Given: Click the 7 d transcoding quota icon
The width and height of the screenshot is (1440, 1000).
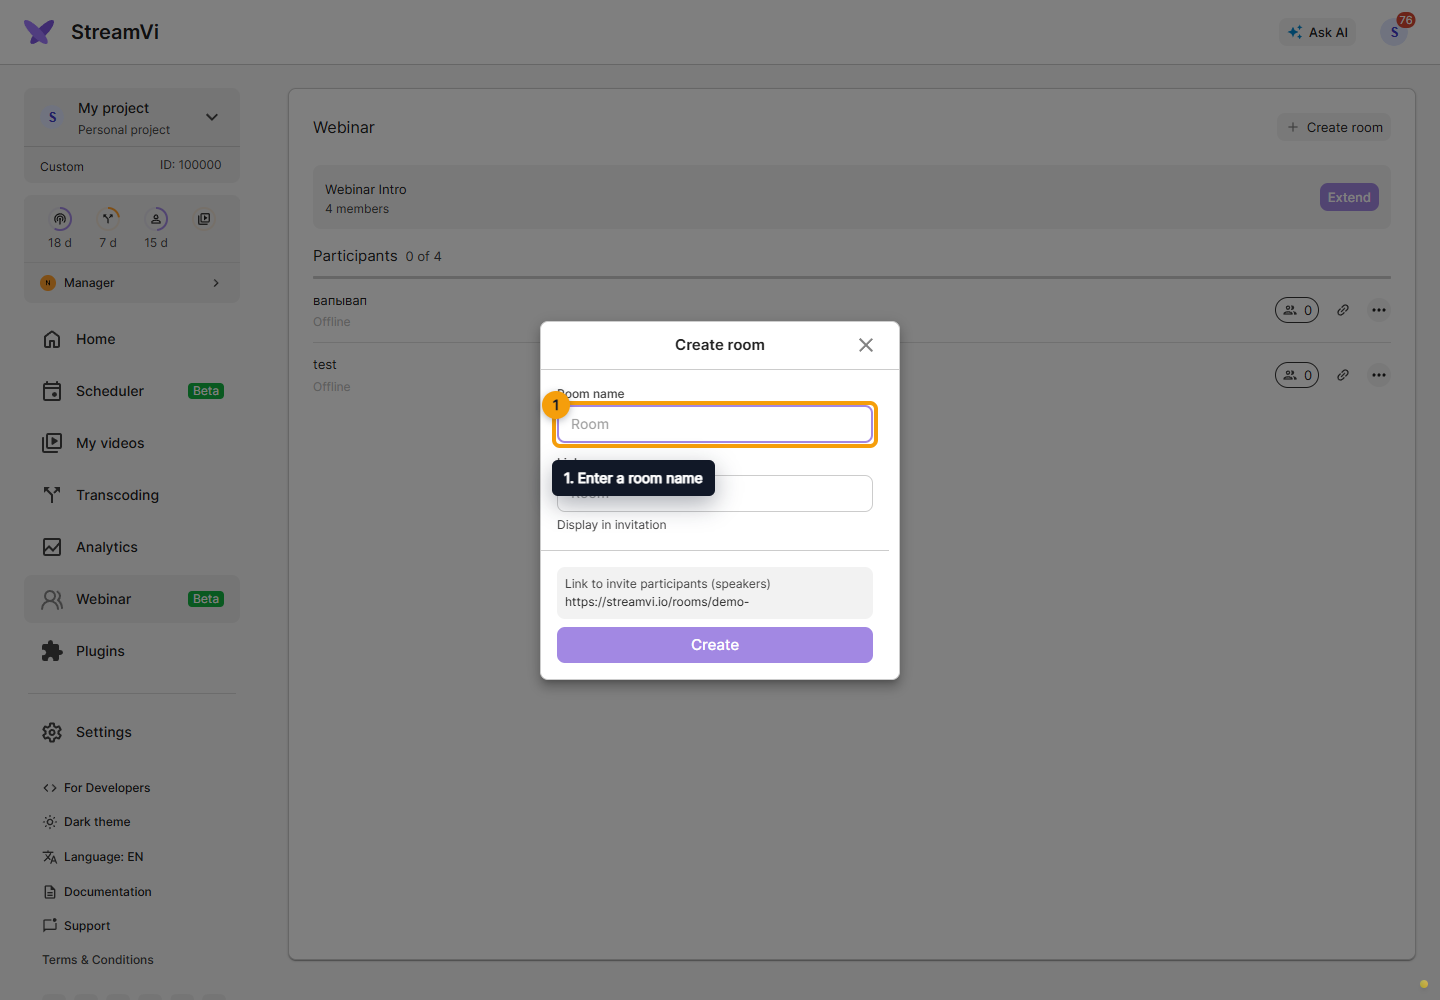Looking at the screenshot, I should coord(108,219).
